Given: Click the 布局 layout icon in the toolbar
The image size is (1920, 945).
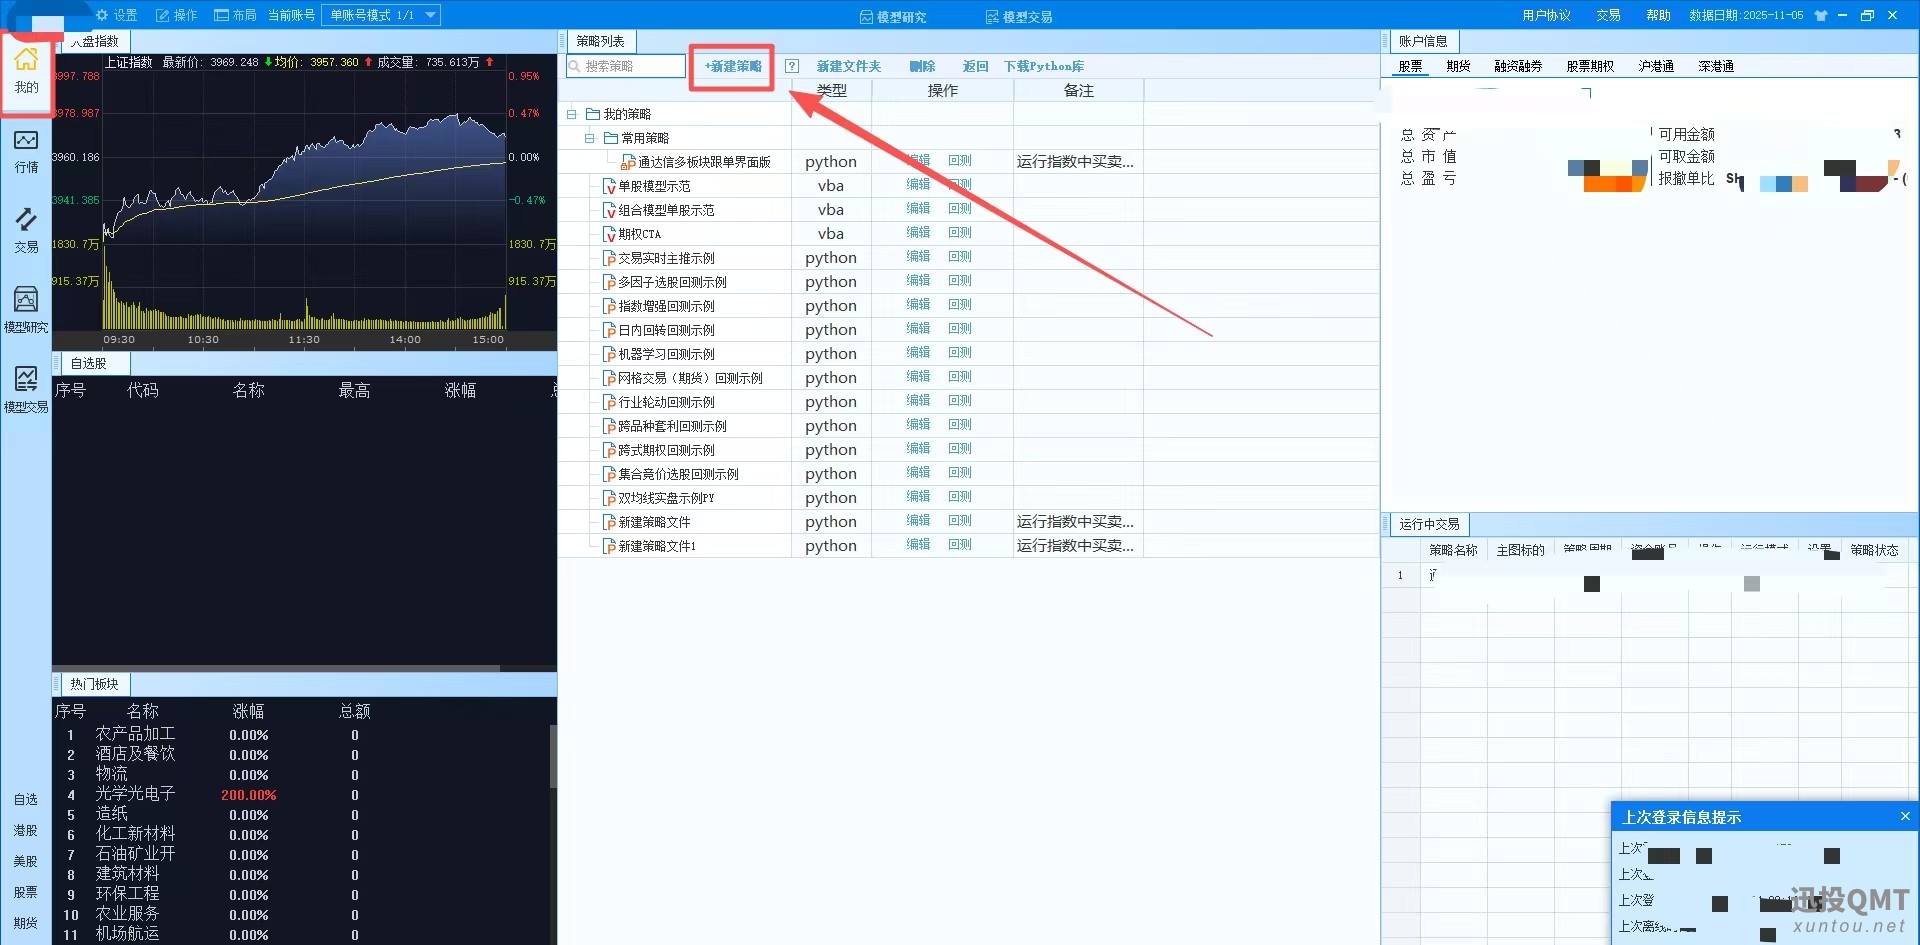Looking at the screenshot, I should click(234, 15).
